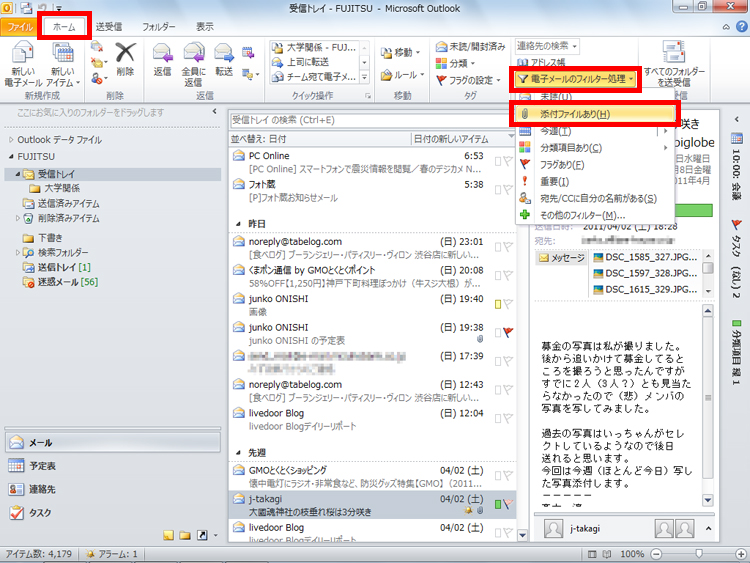750x563 pixels.
Task: Click the flag settings (フラグの設定) icon
Action: [x=441, y=80]
